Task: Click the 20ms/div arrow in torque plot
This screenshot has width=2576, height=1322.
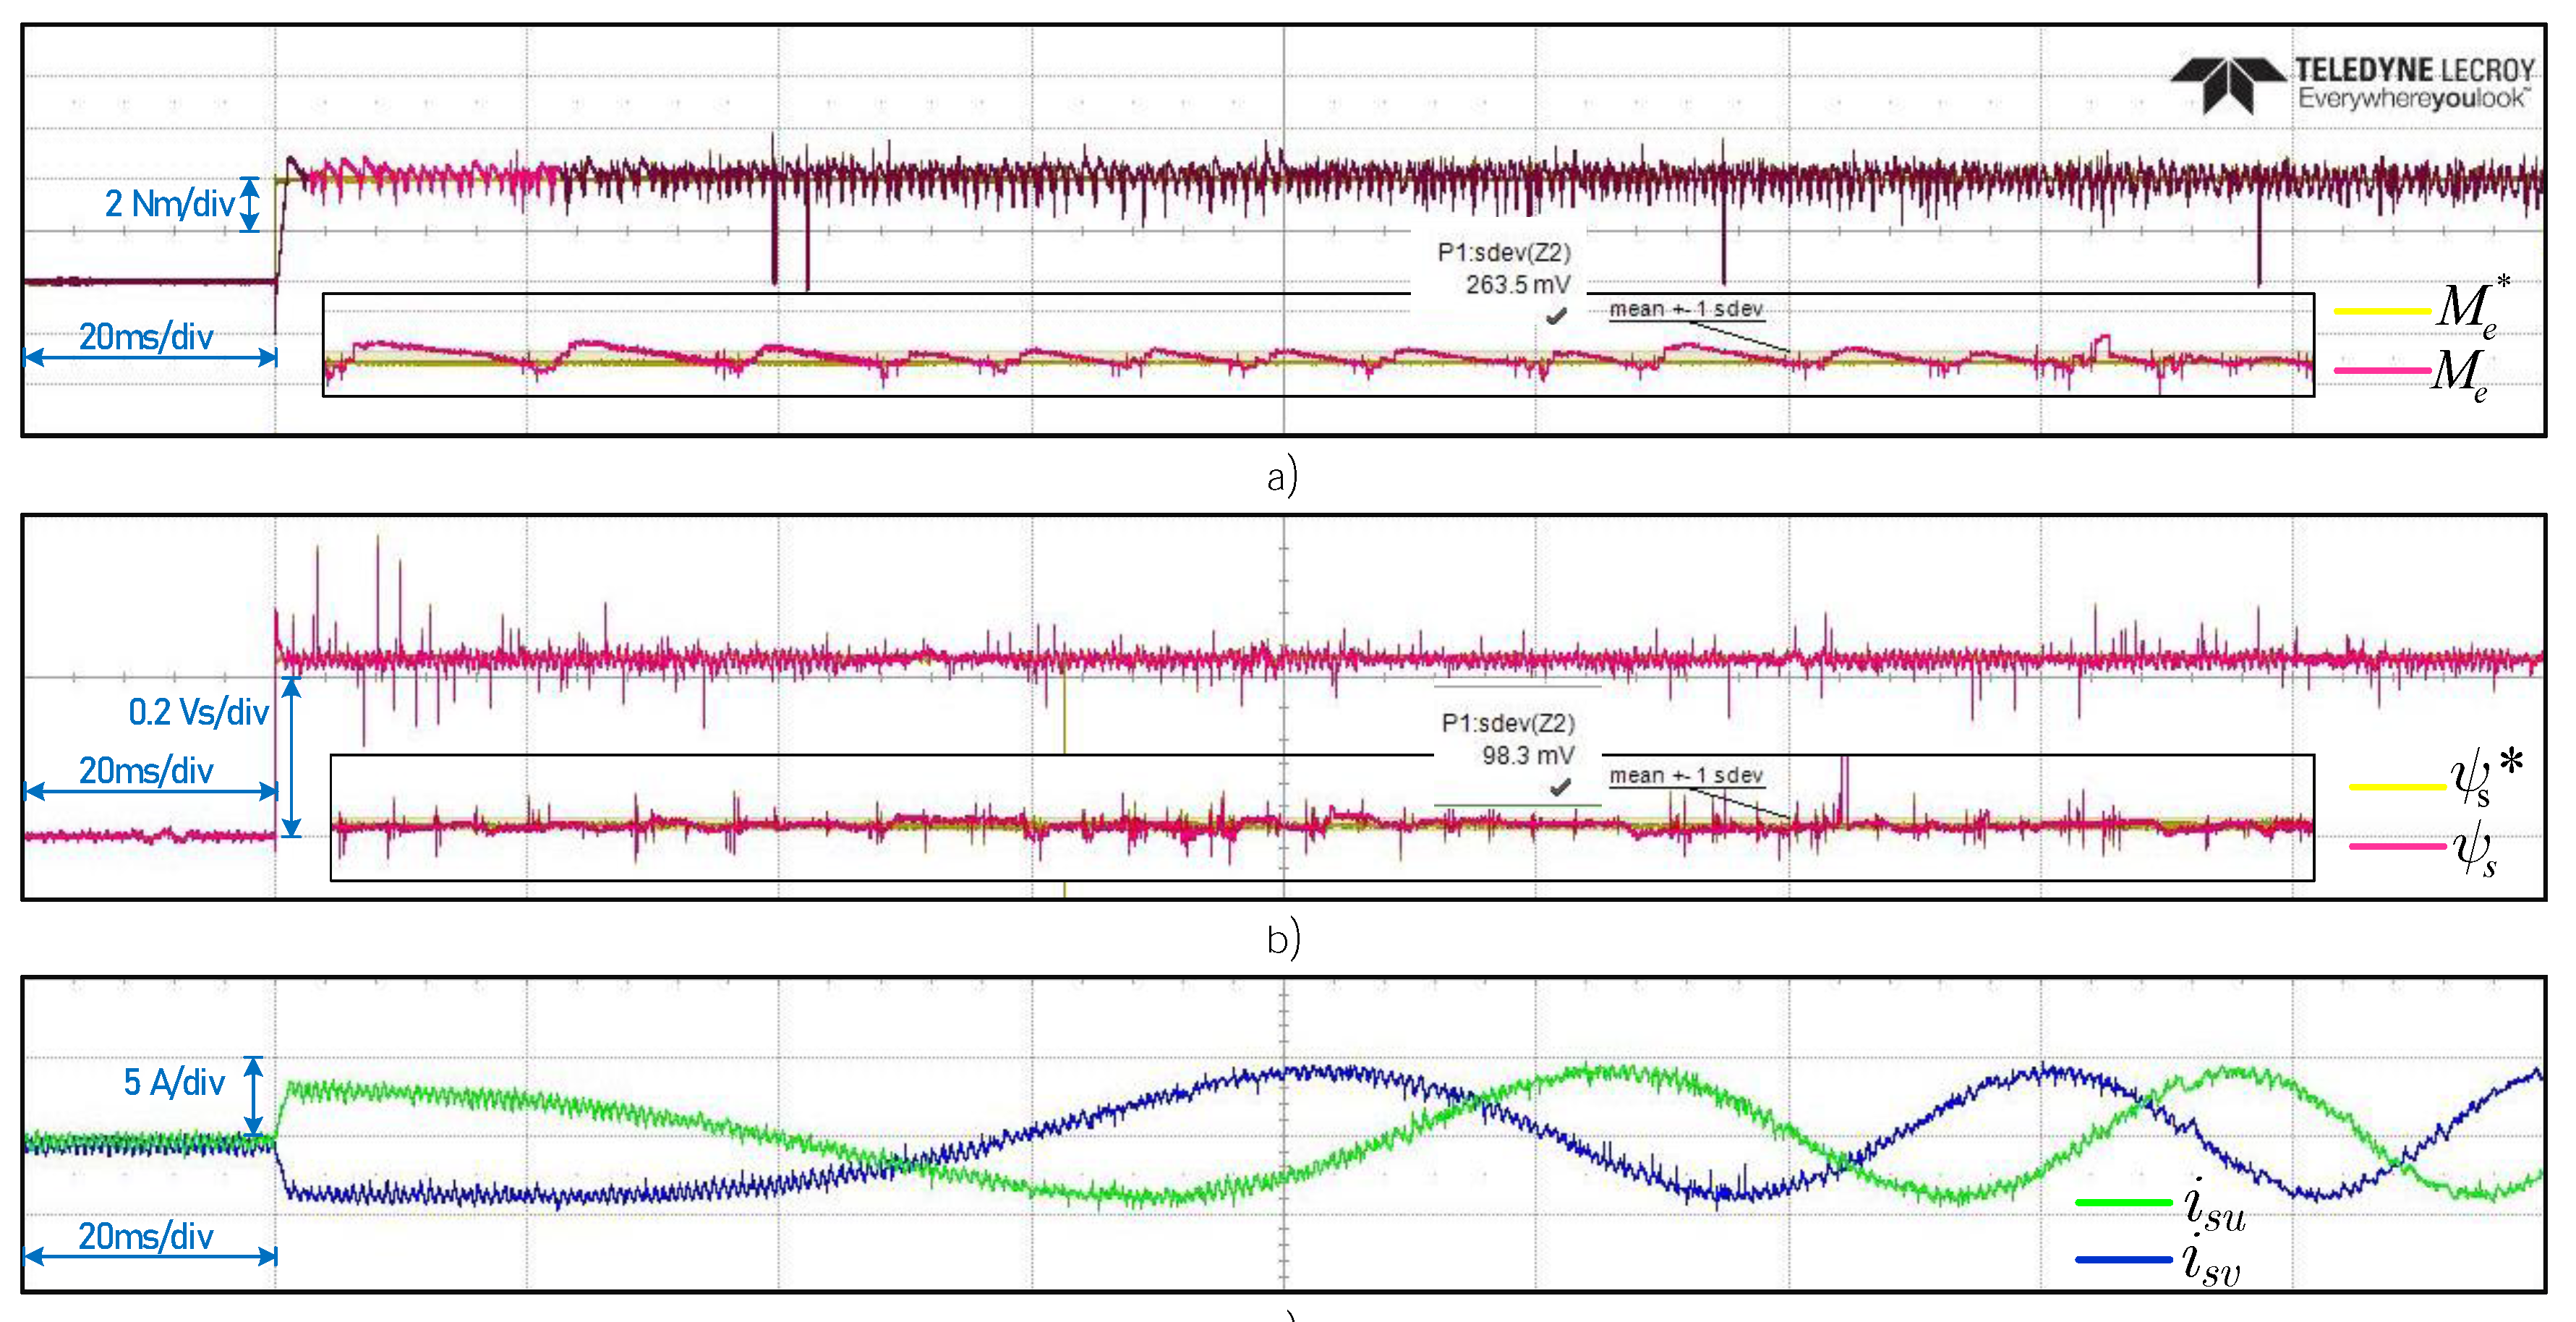Action: tap(150, 357)
